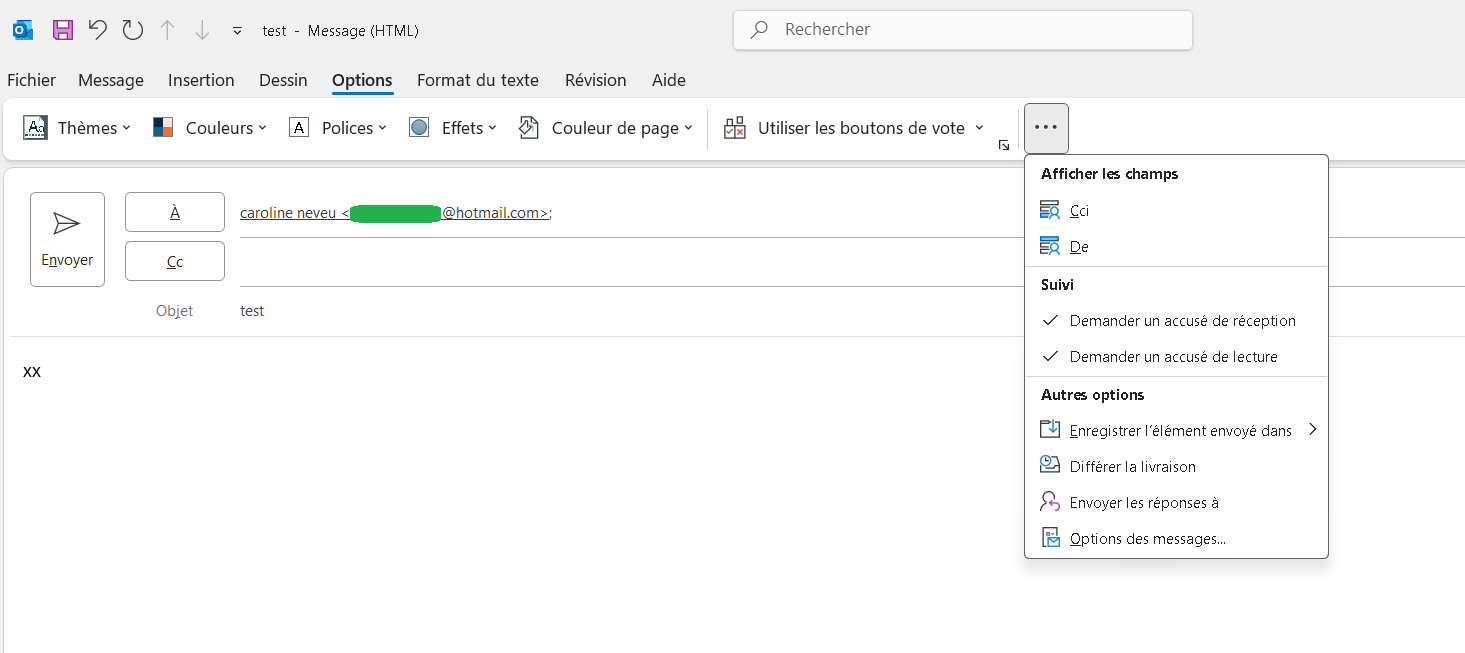This screenshot has width=1465, height=653.
Task: Open Utiliser les boutons de vote dropdown
Action: click(854, 128)
